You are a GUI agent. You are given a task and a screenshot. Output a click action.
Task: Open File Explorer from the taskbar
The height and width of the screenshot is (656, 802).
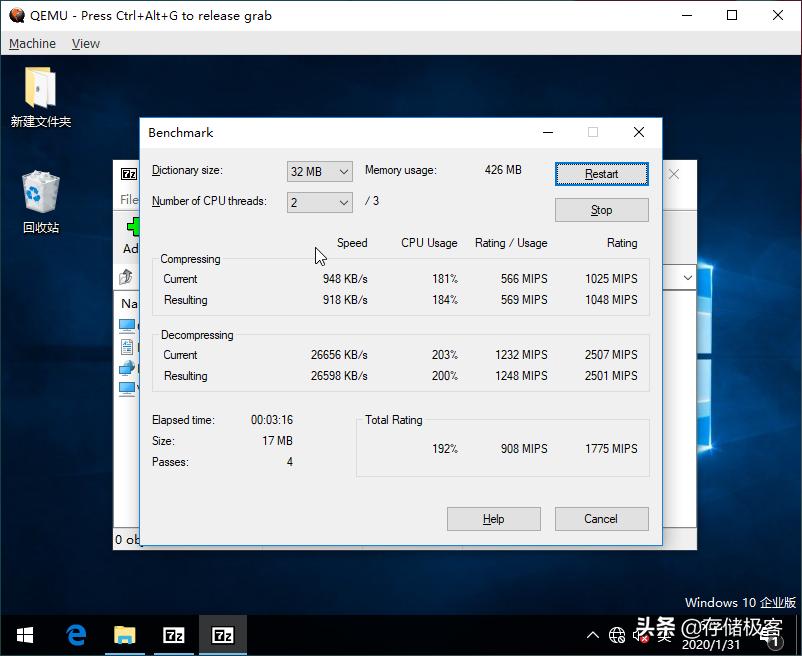click(x=124, y=635)
